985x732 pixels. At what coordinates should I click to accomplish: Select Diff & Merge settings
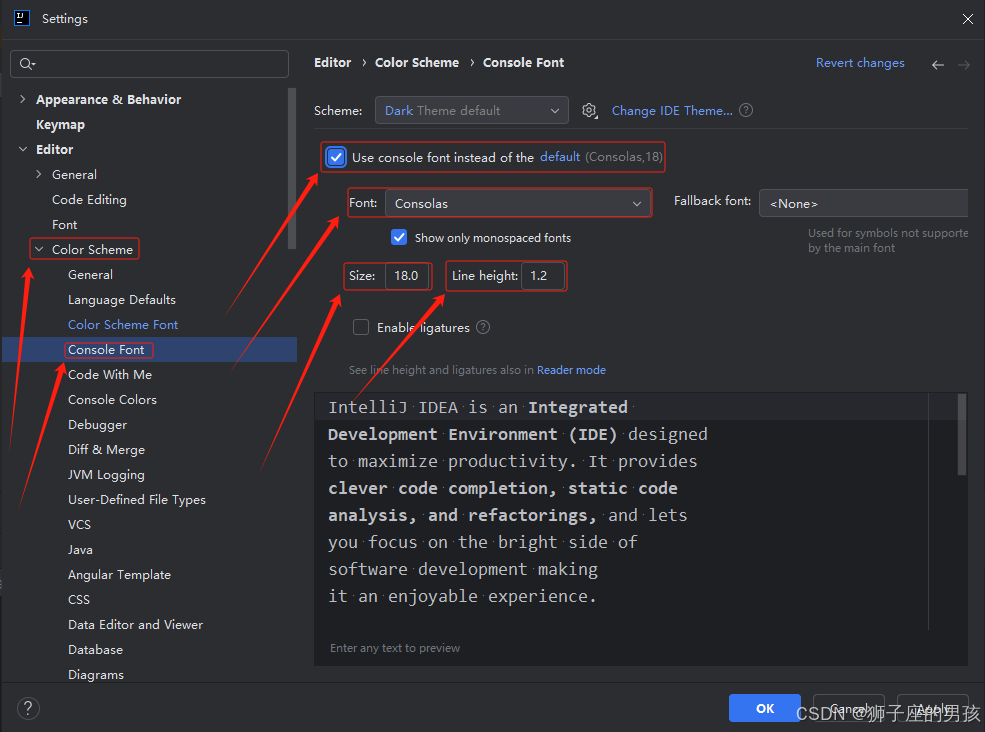106,450
